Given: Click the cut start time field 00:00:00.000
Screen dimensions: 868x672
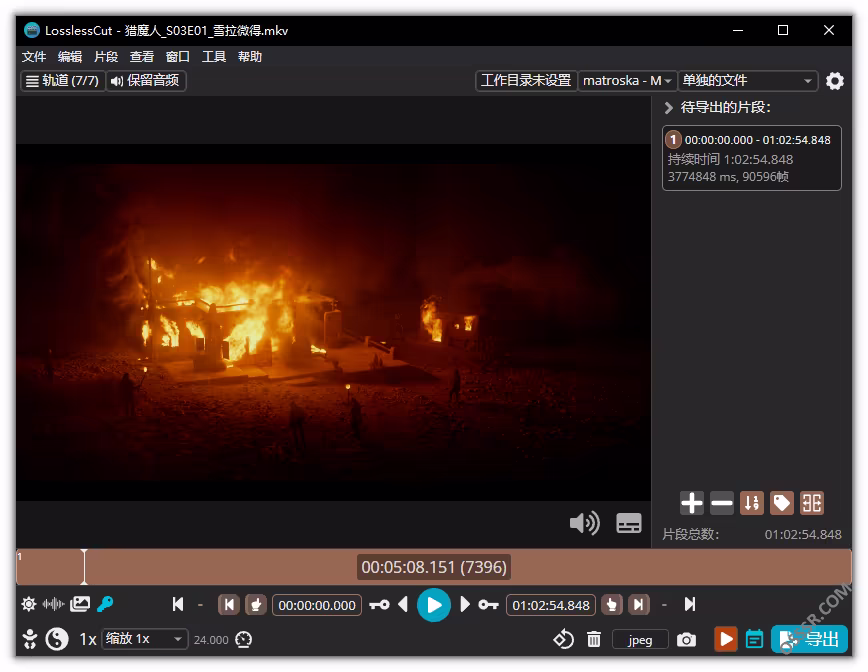Looking at the screenshot, I should tap(317, 605).
